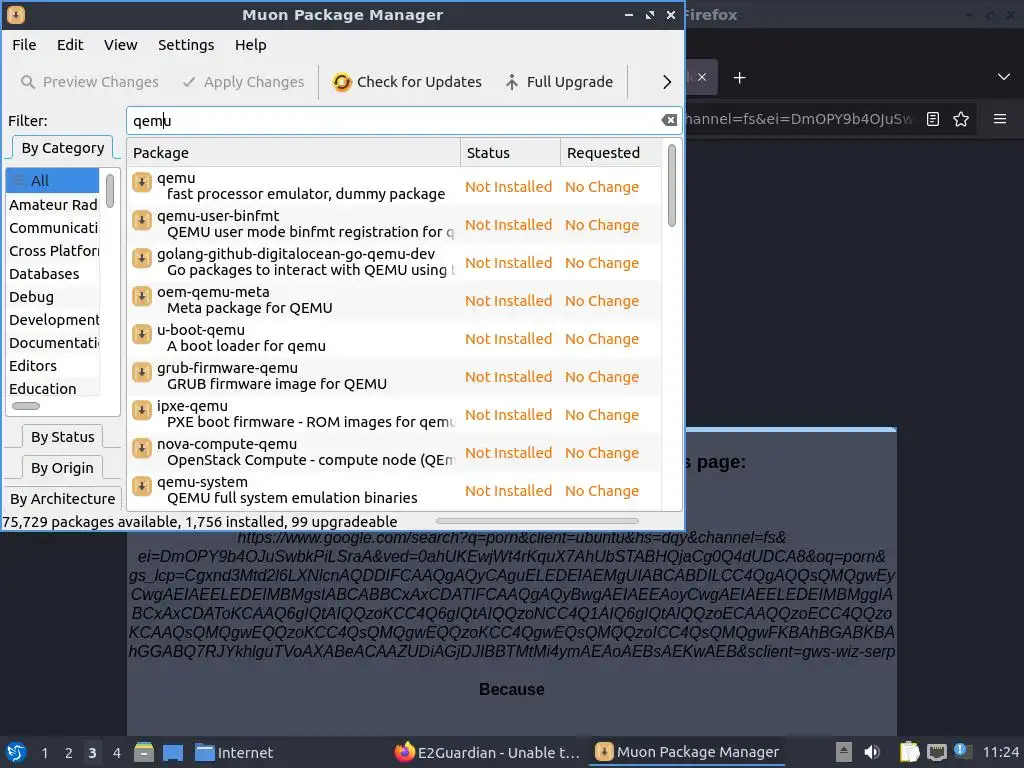Expand the toolbar overflow chevron
Image resolution: width=1024 pixels, height=768 pixels.
(666, 82)
